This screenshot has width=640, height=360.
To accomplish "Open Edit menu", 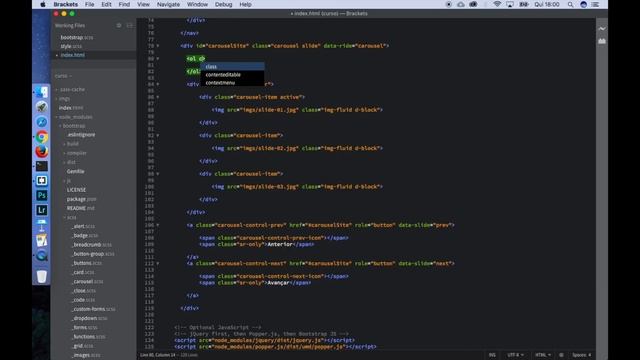I will click(106, 4).
